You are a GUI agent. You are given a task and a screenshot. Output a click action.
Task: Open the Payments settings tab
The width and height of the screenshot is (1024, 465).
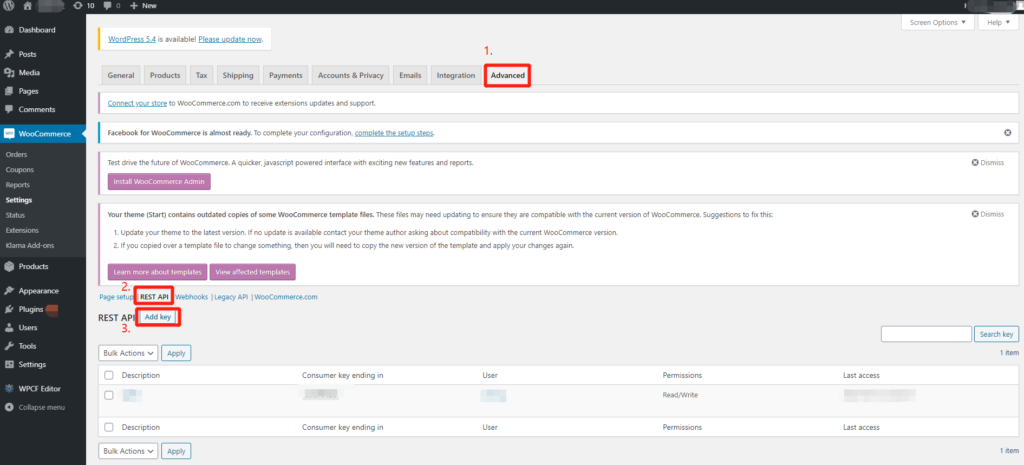pos(286,75)
